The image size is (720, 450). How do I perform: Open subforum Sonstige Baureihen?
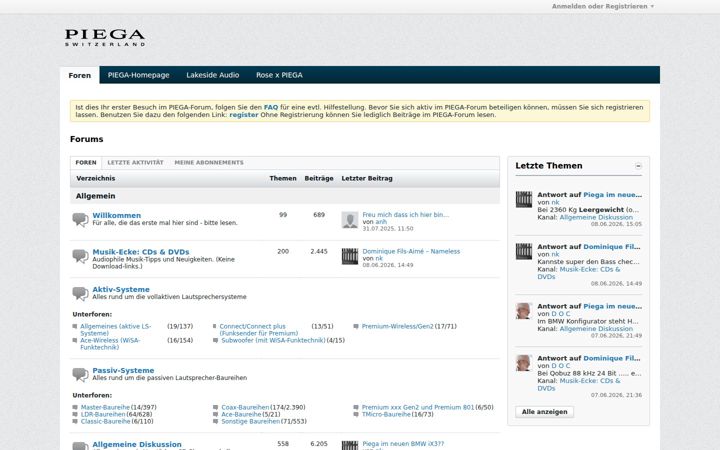pyautogui.click(x=251, y=421)
